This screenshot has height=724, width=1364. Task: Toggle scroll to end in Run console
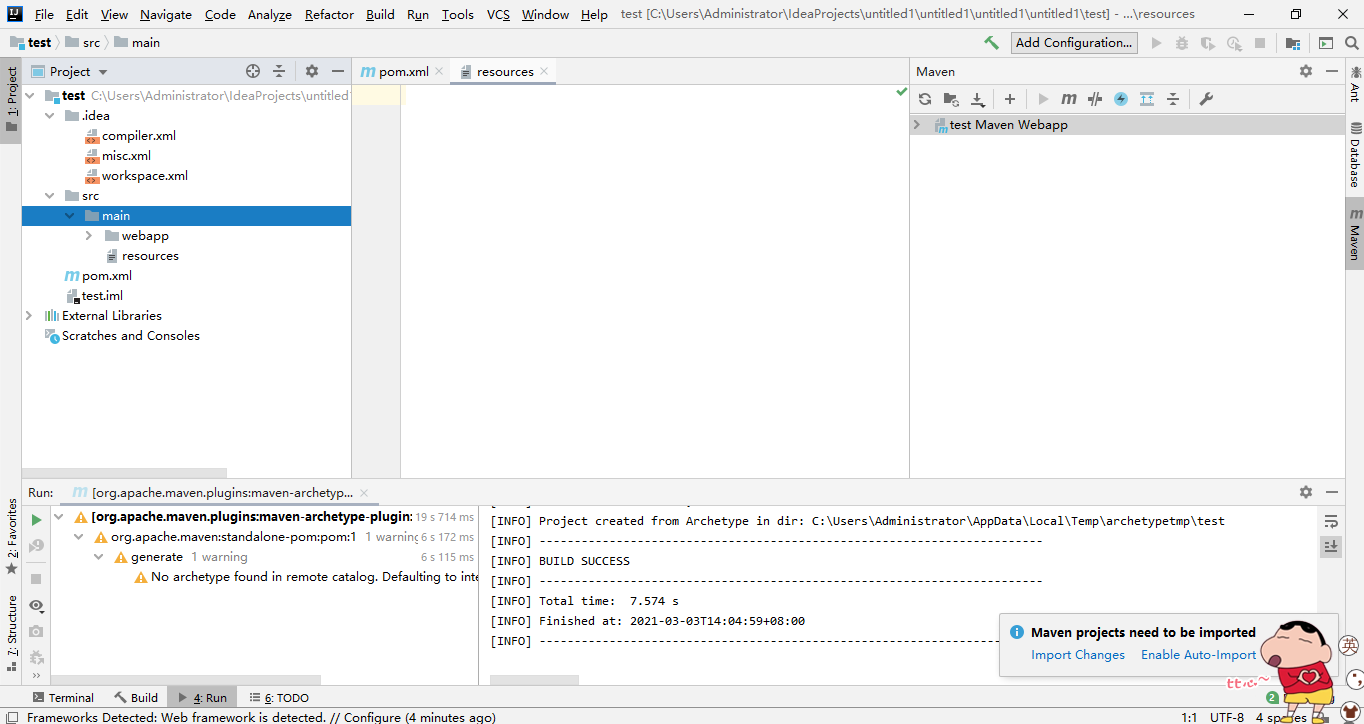[1331, 546]
